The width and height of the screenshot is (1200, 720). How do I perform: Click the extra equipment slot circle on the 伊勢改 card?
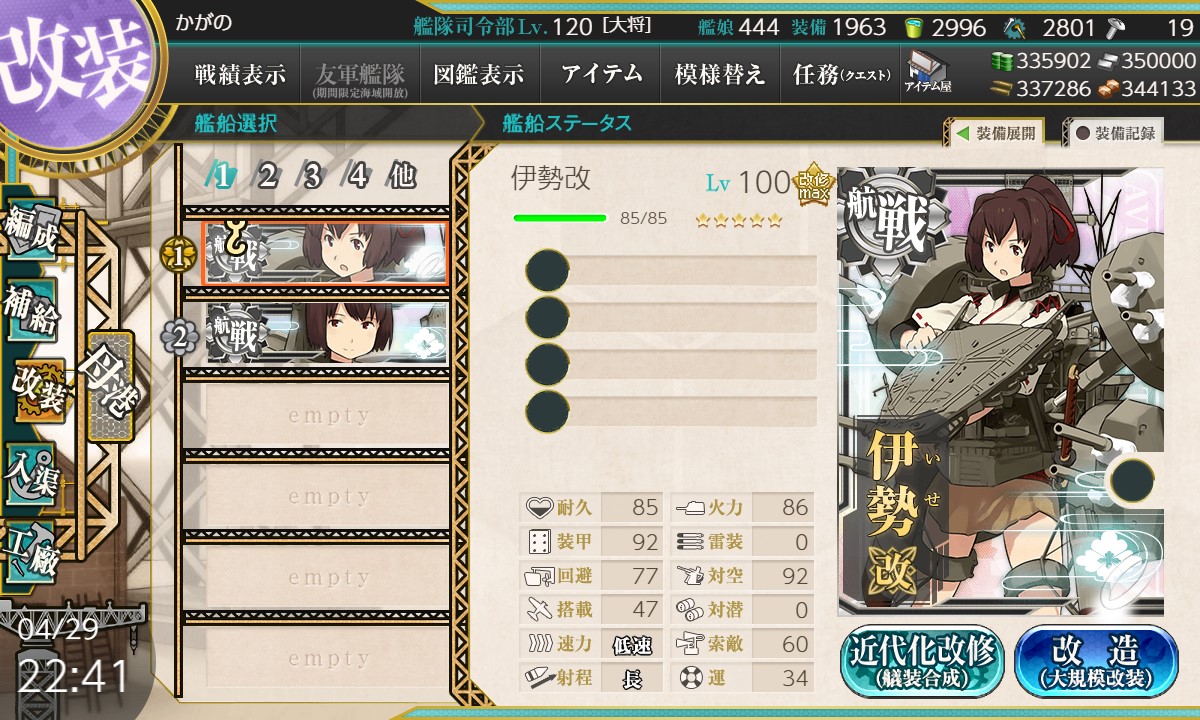(1133, 481)
